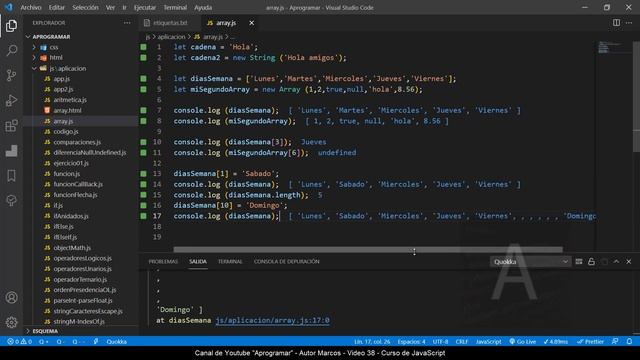Toggle the output scroll lock icon

[591, 262]
